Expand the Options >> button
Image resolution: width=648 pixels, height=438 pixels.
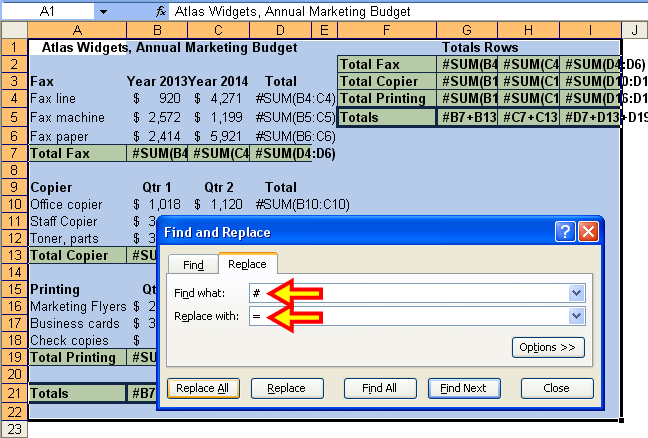point(548,348)
